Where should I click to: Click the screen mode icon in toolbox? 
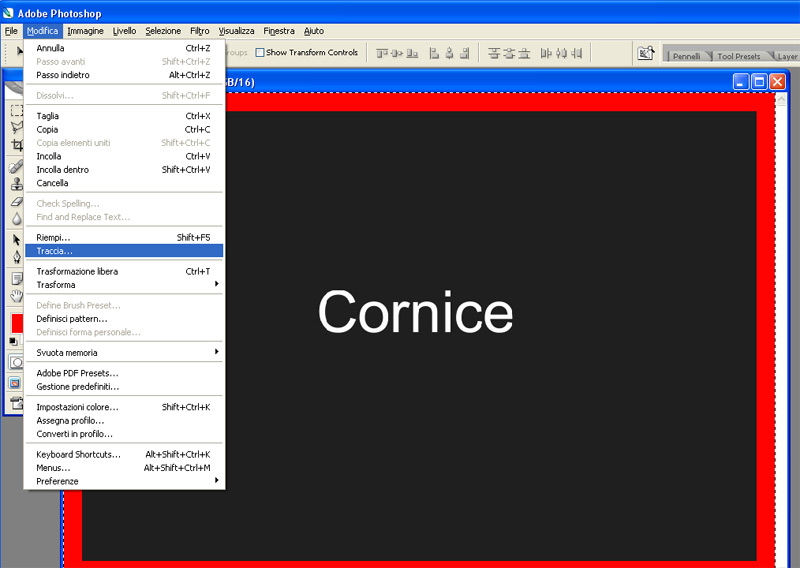(15, 383)
